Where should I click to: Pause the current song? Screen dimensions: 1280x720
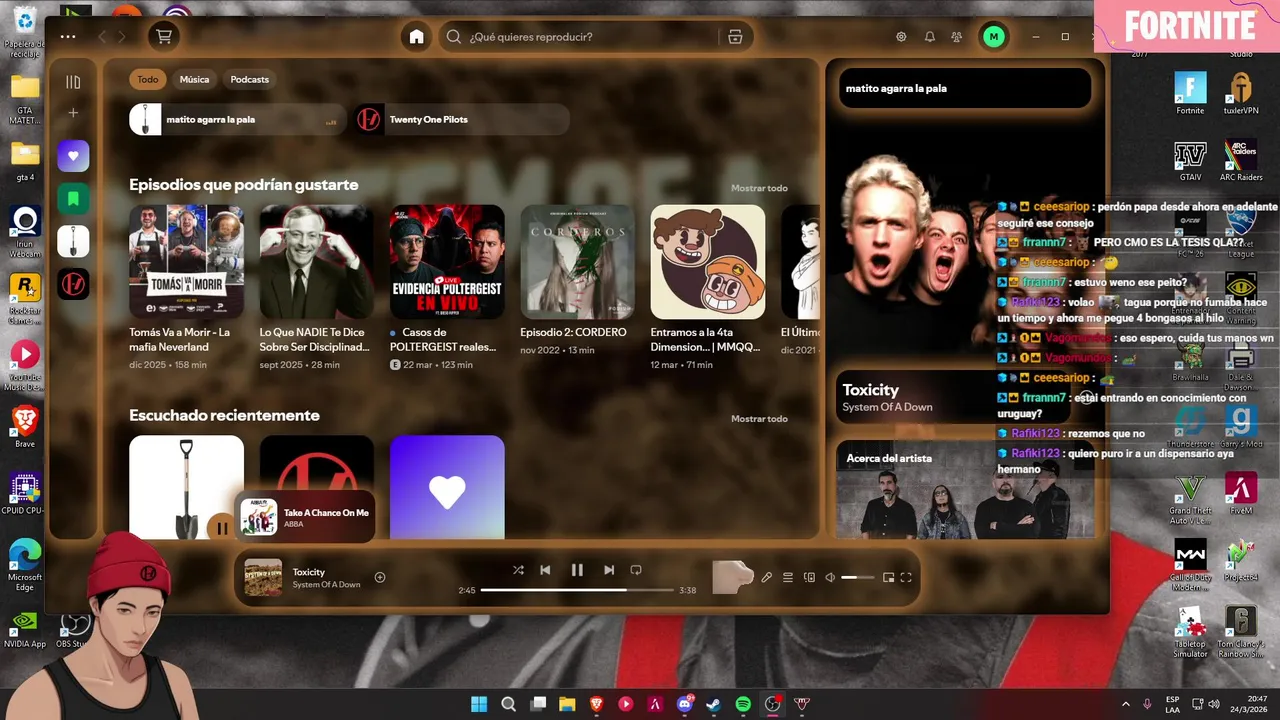tap(577, 570)
